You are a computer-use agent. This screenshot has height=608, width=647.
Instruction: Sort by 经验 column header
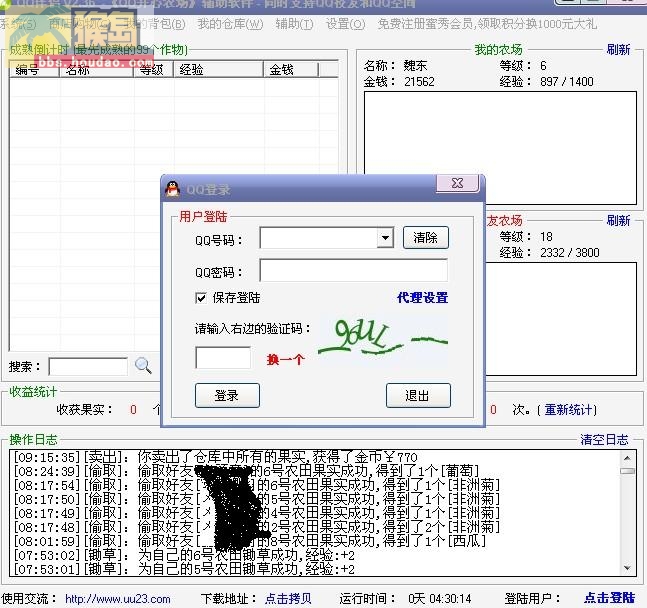218,69
